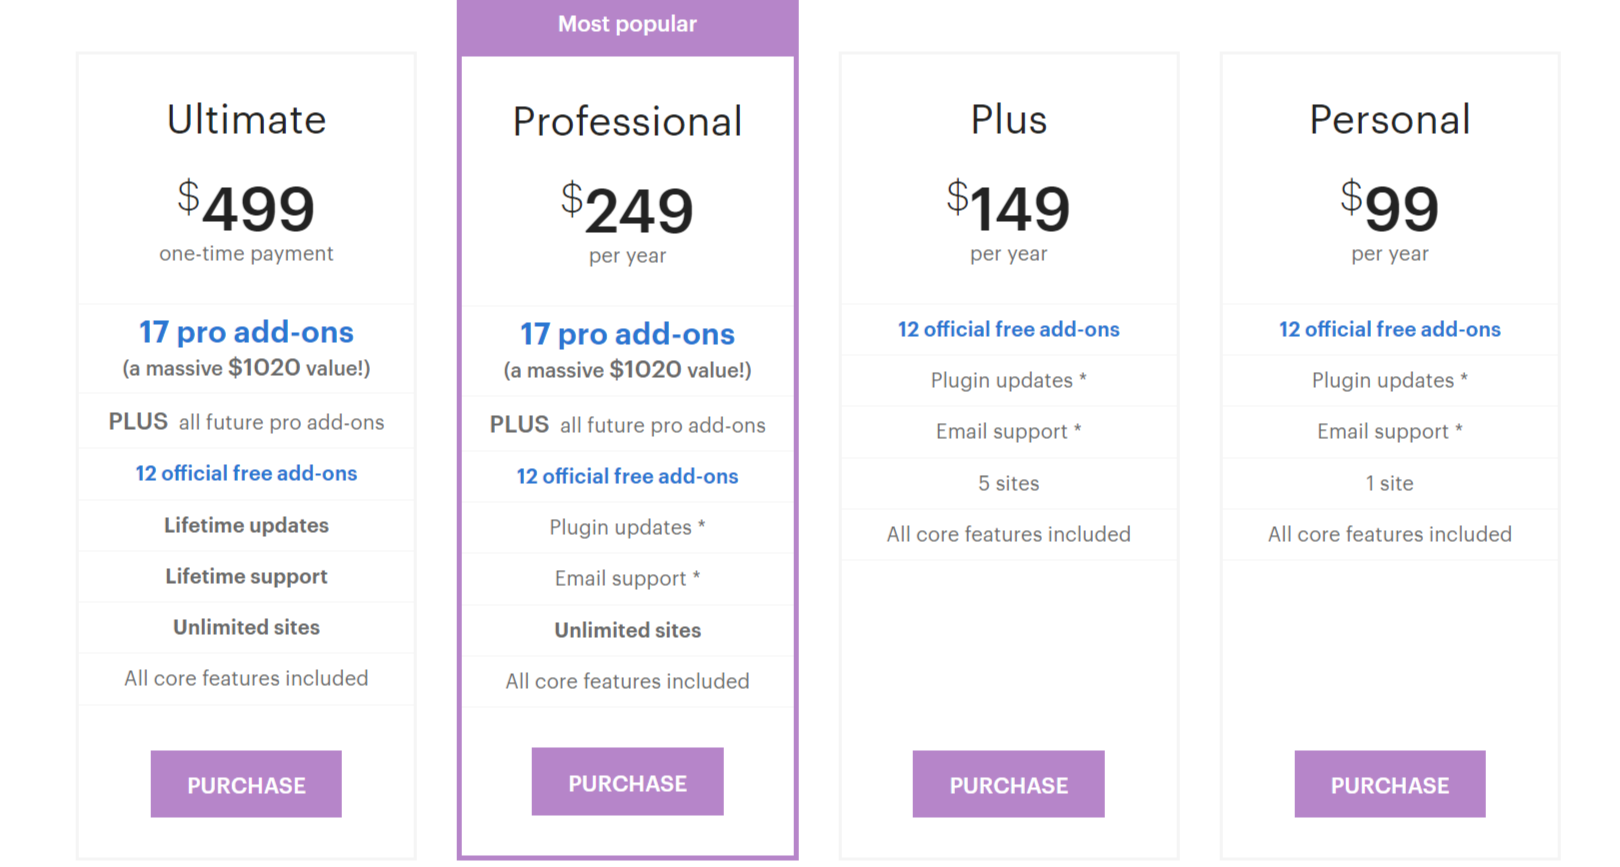Open the 17 pro add-ons link in Professional
Viewport: 1620px width, 867px height.
click(x=627, y=333)
